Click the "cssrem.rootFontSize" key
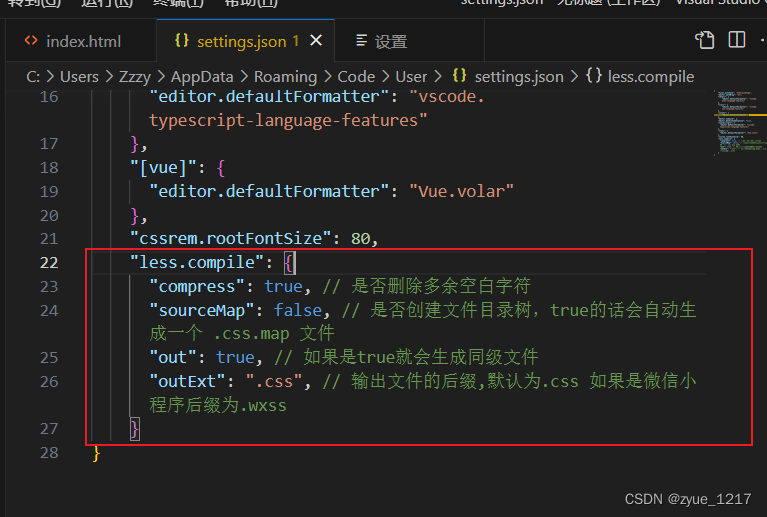767x517 pixels. 231,239
